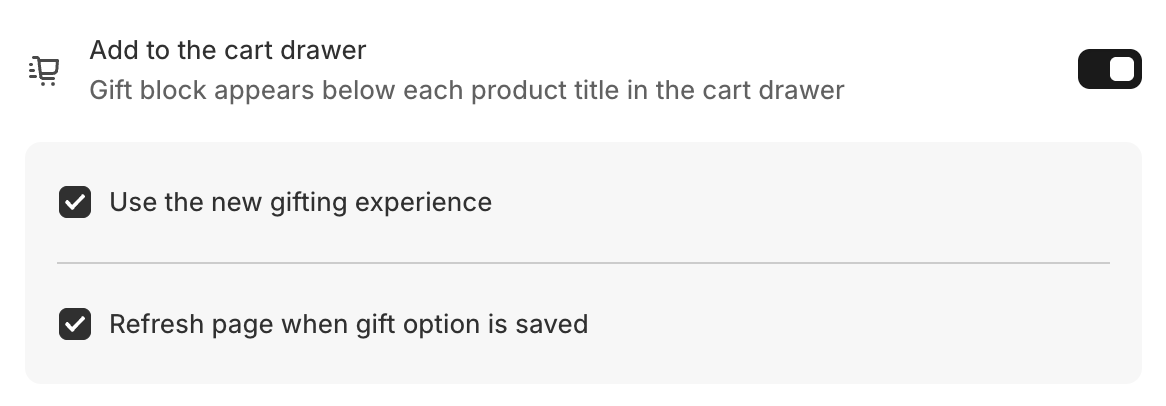Uncheck Refresh page when gift option saved

[75, 324]
